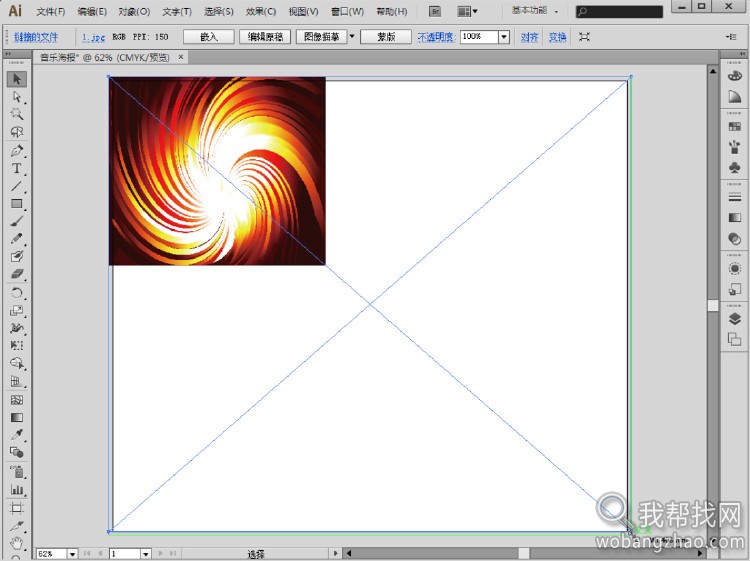Open the control bar panel menu
Image resolution: width=750 pixels, height=561 pixels.
[x=731, y=37]
